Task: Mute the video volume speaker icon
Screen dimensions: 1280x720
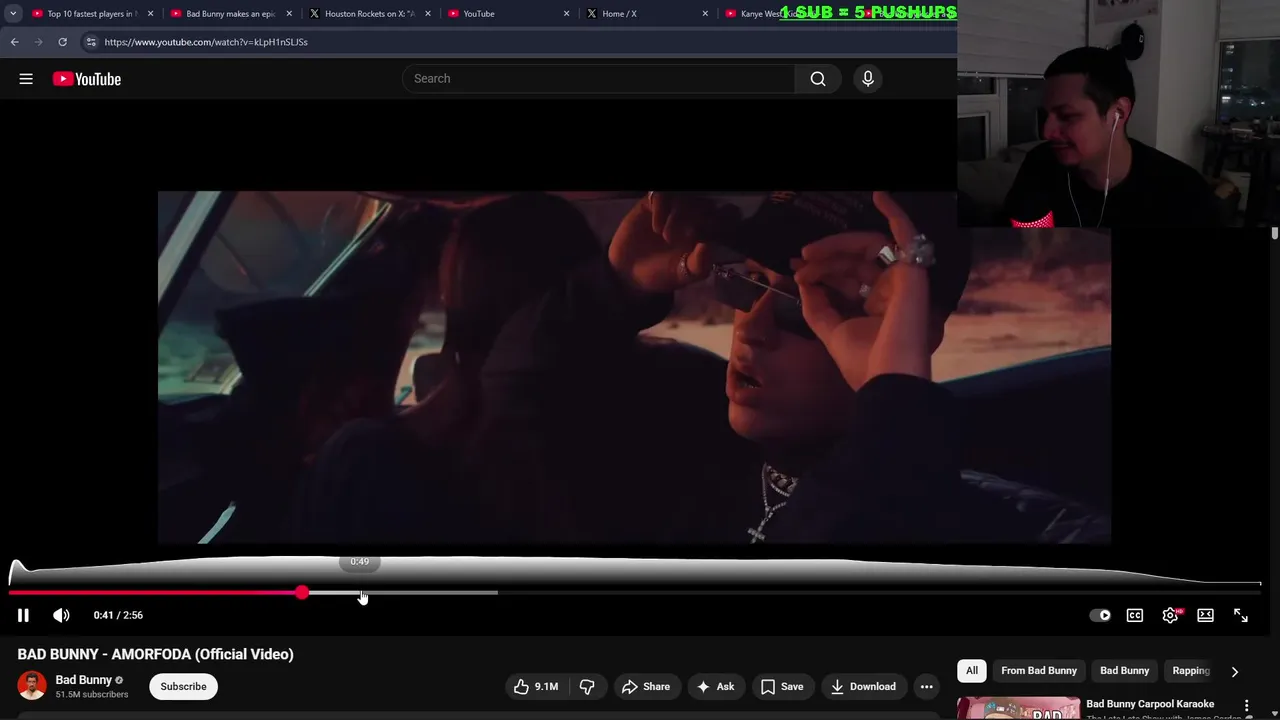Action: [x=61, y=615]
